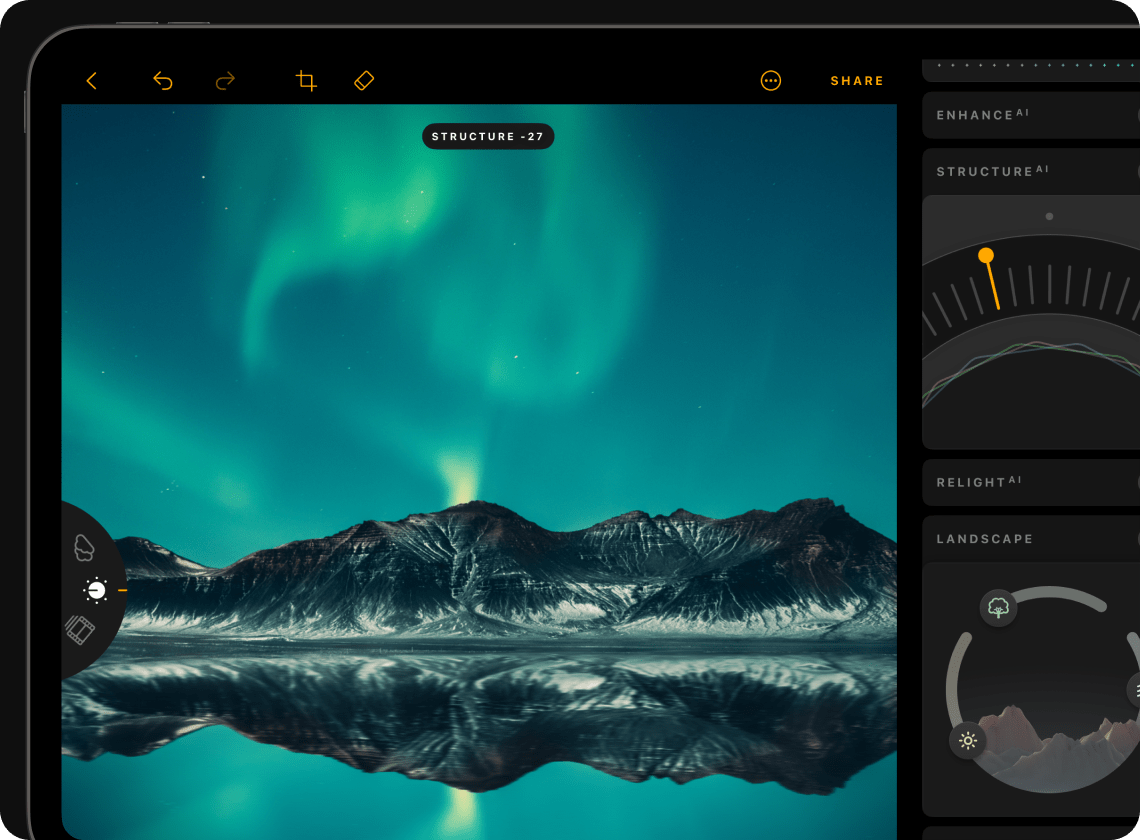This screenshot has height=840, width=1140.
Task: Select the Erase tool
Action: pos(364,81)
